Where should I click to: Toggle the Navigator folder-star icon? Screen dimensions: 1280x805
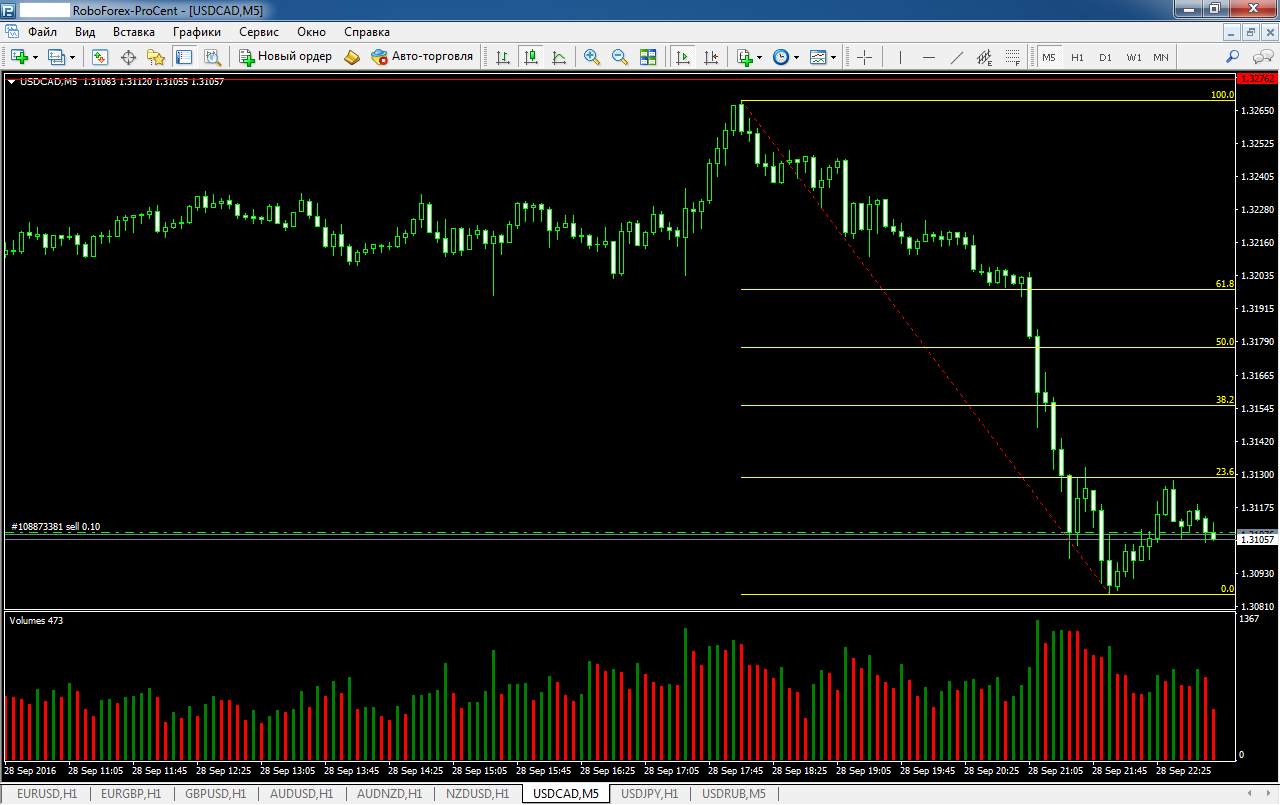click(156, 57)
